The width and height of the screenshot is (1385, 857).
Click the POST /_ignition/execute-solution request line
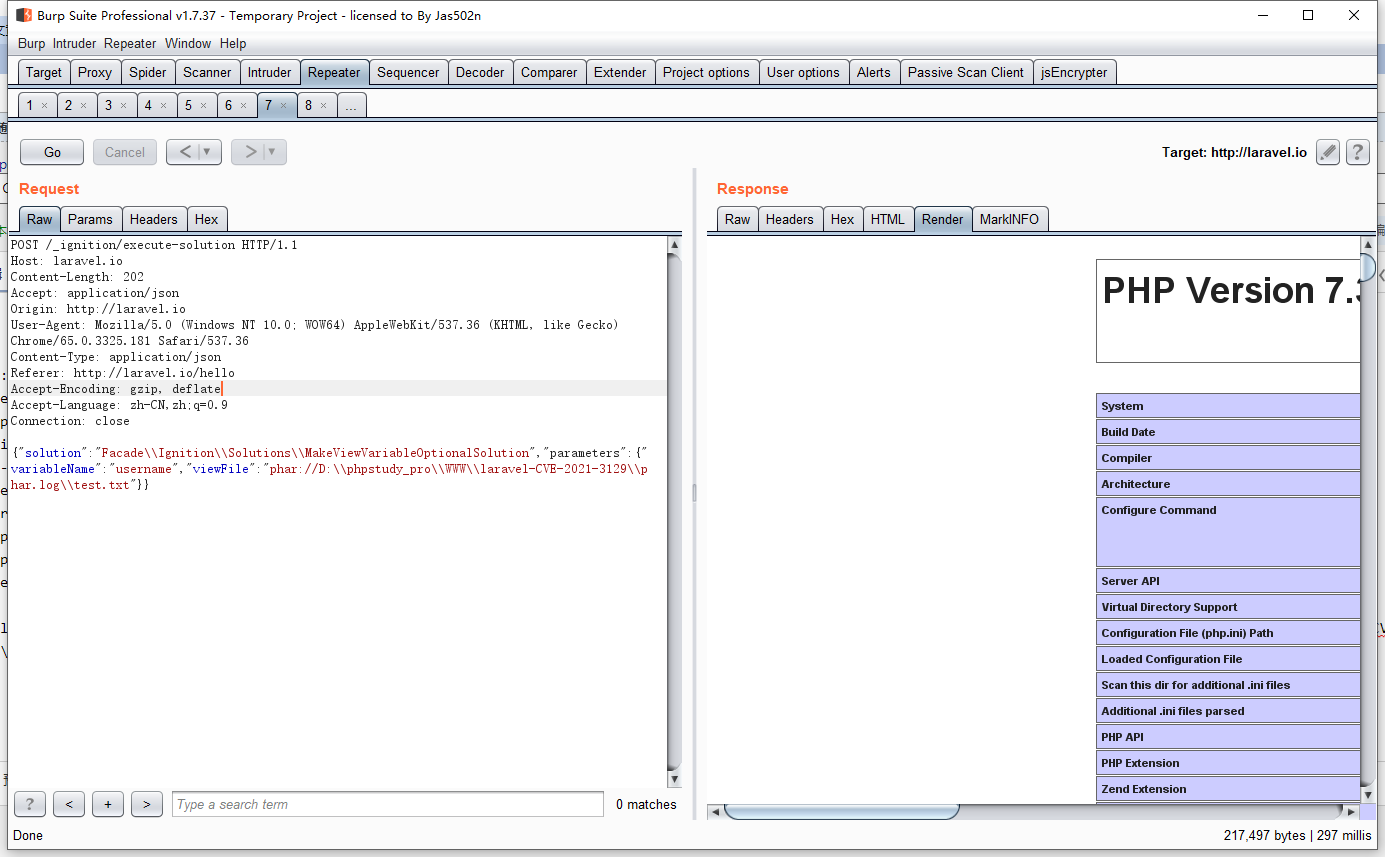[x=154, y=245]
